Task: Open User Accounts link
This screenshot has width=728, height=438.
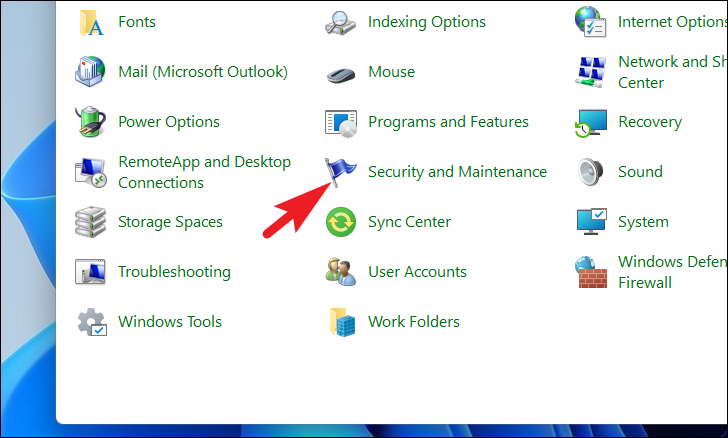Action: click(417, 272)
